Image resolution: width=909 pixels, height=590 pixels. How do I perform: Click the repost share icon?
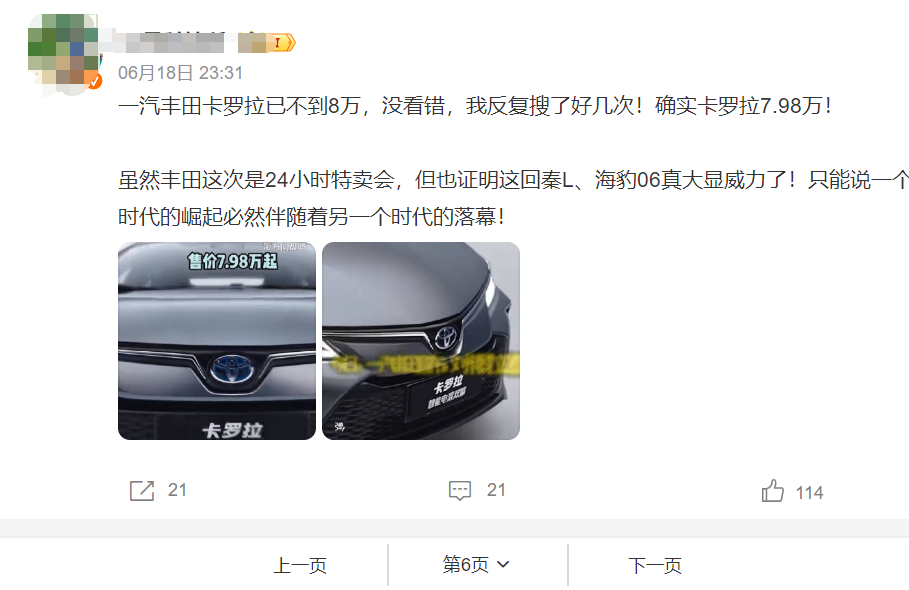tap(142, 490)
